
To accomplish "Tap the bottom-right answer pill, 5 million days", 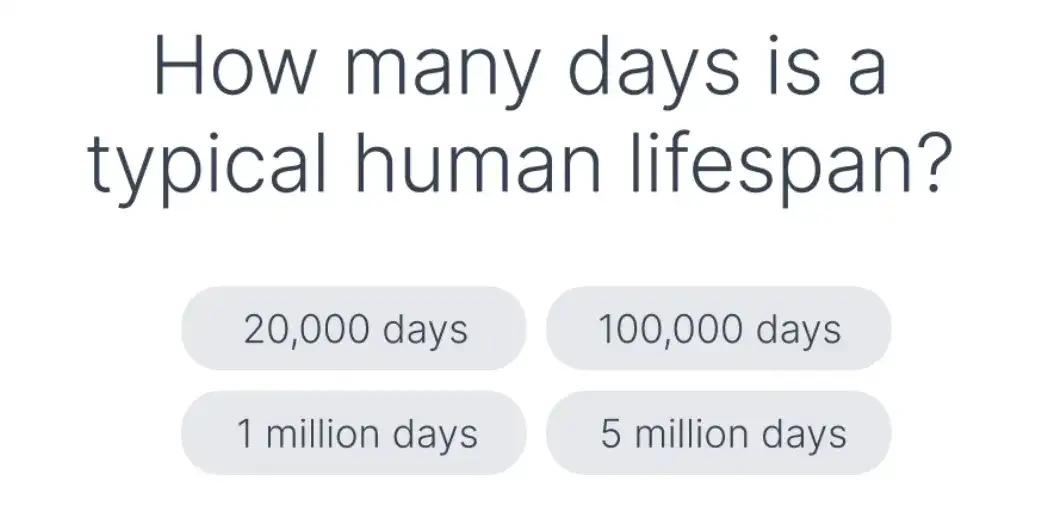I will [718, 434].
